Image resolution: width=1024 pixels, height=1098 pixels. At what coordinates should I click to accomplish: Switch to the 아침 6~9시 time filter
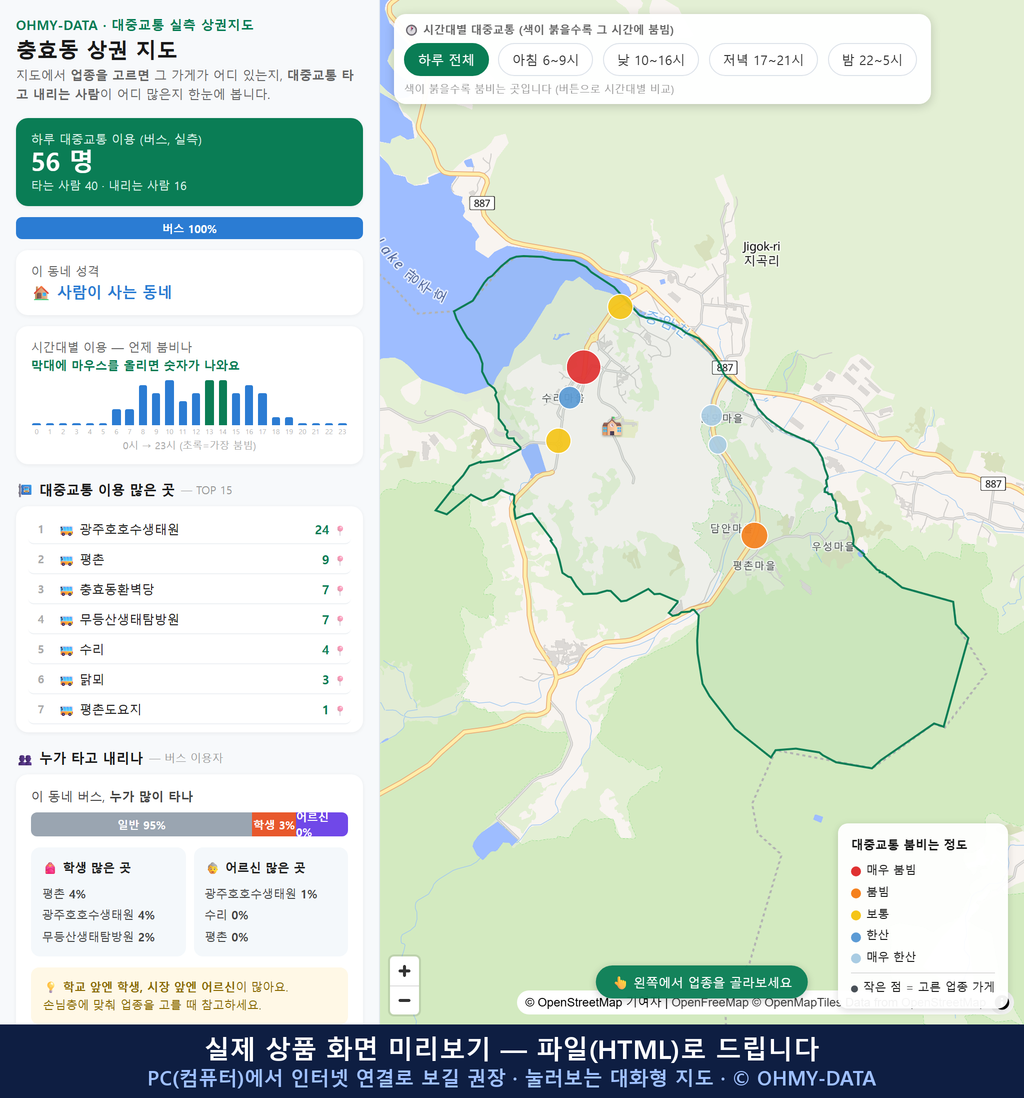pos(545,60)
